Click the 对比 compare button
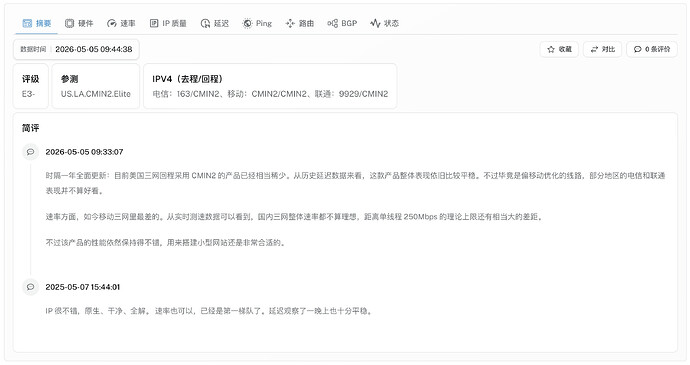Viewport: 690px width, 365px height. pos(602,49)
